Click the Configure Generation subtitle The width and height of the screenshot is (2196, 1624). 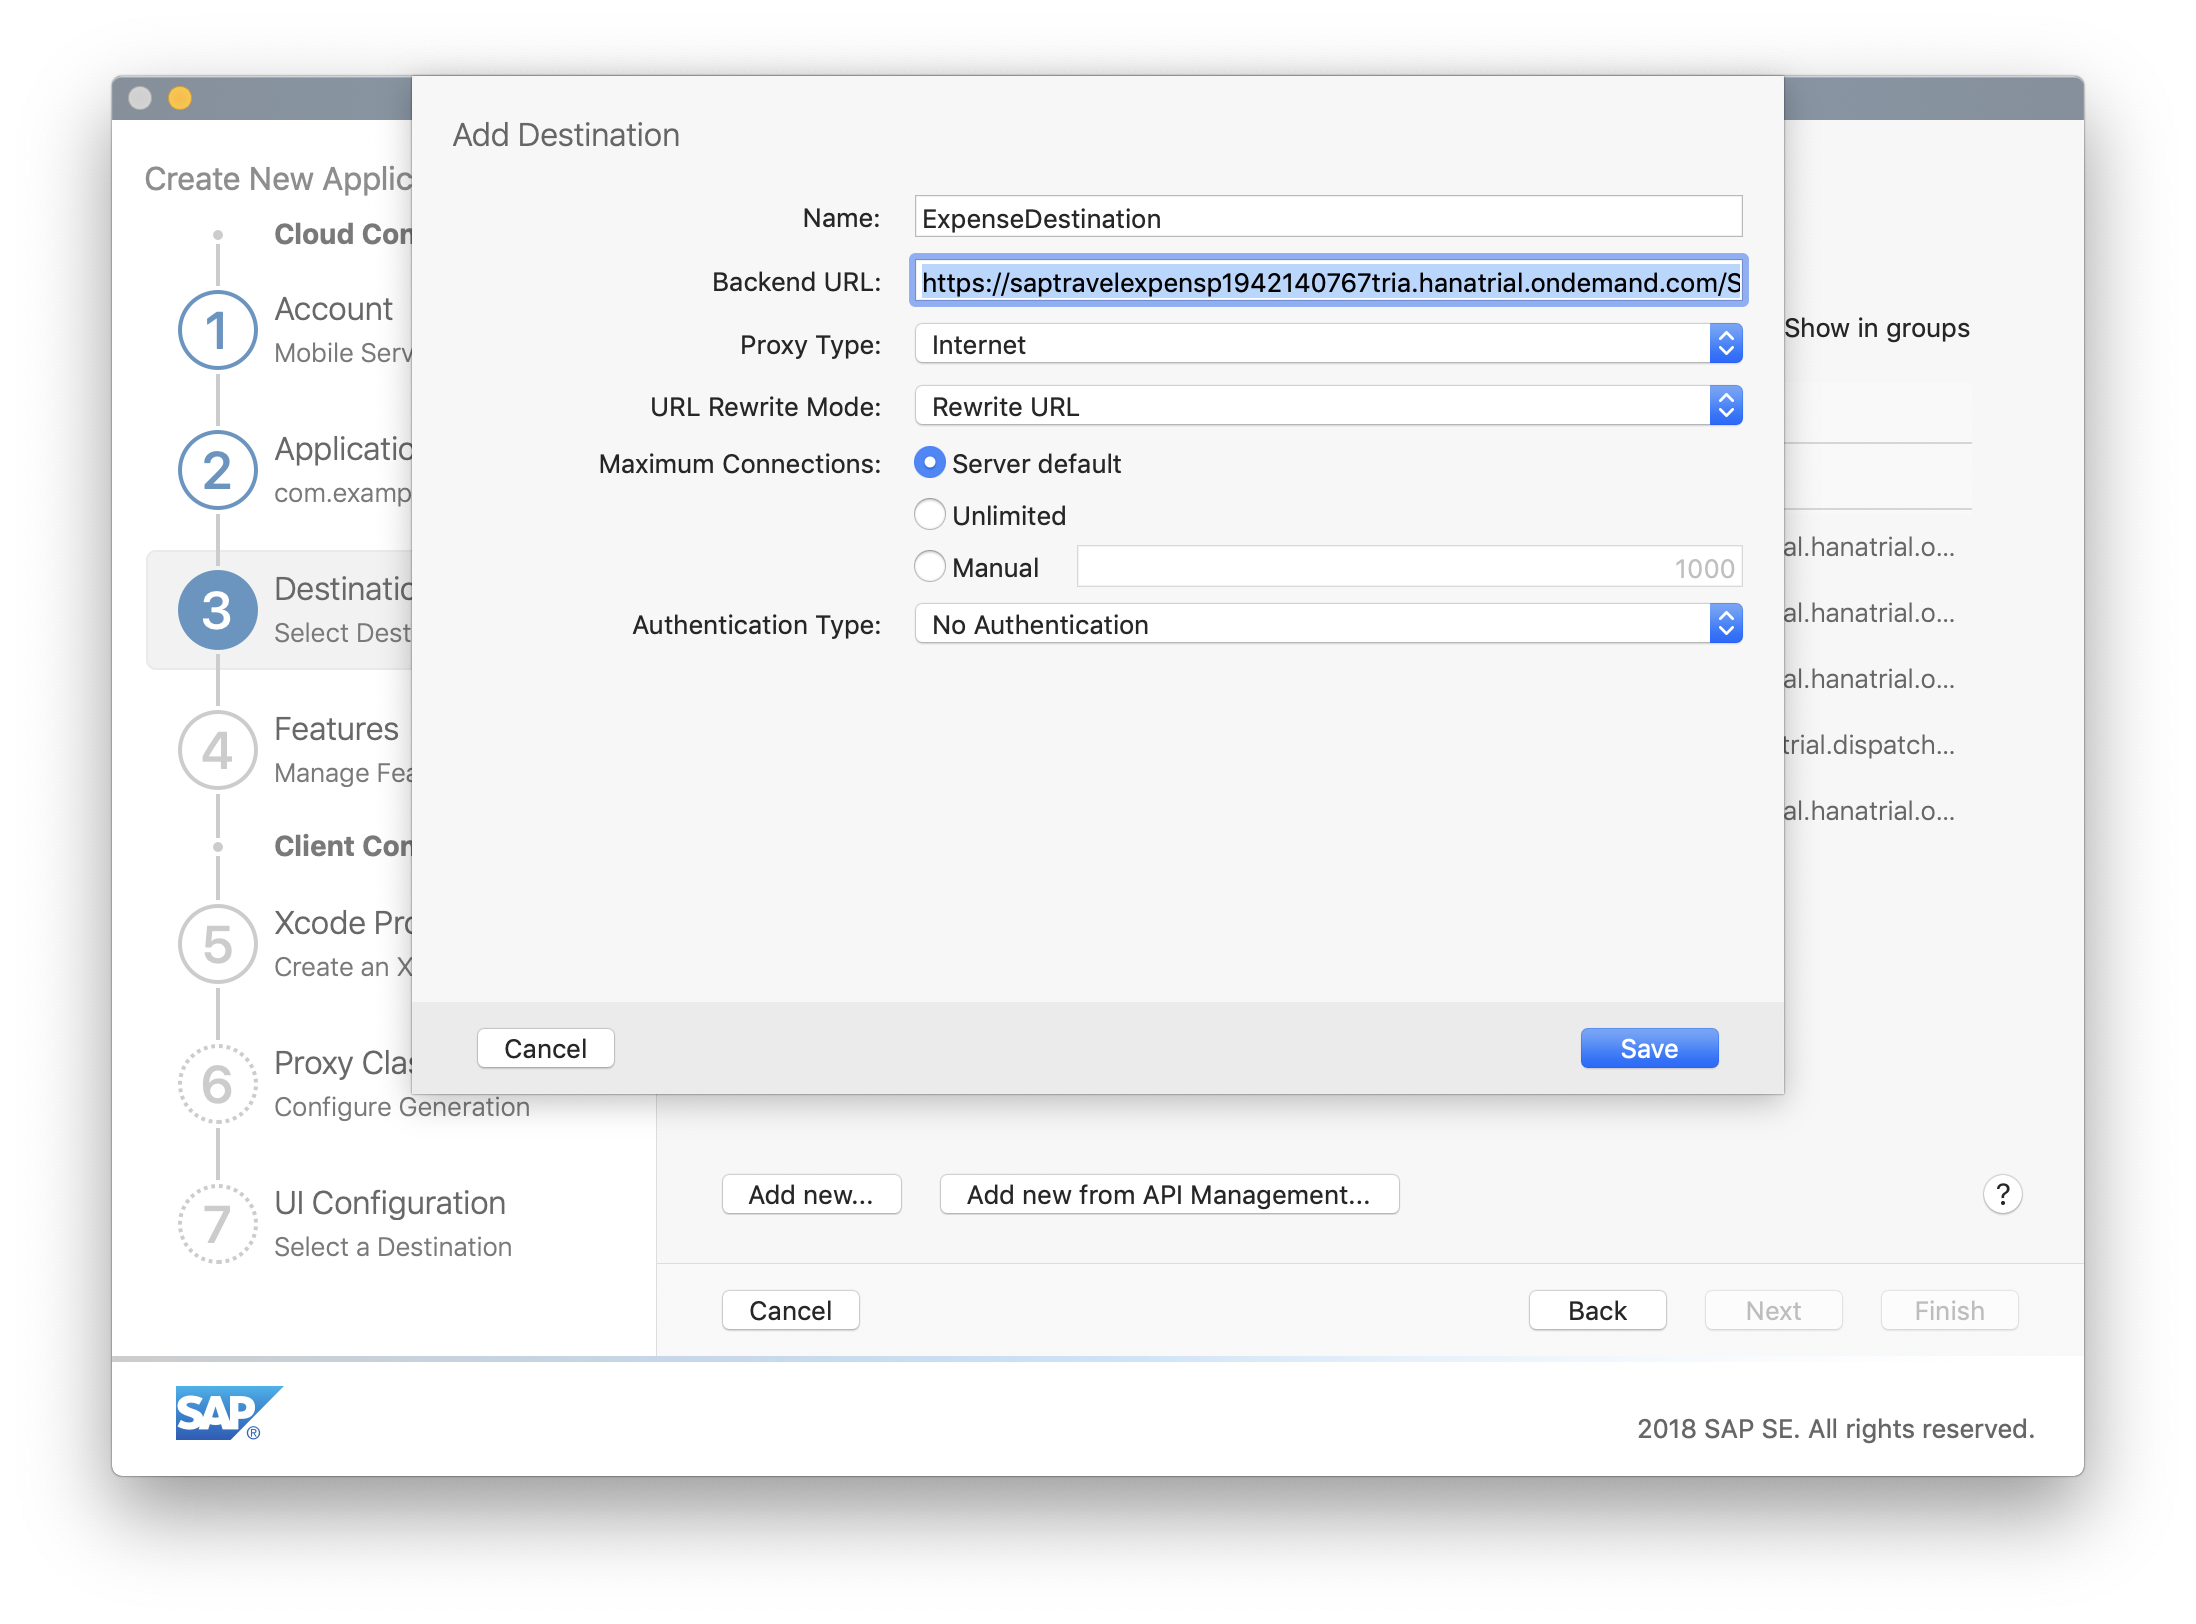[x=402, y=1106]
